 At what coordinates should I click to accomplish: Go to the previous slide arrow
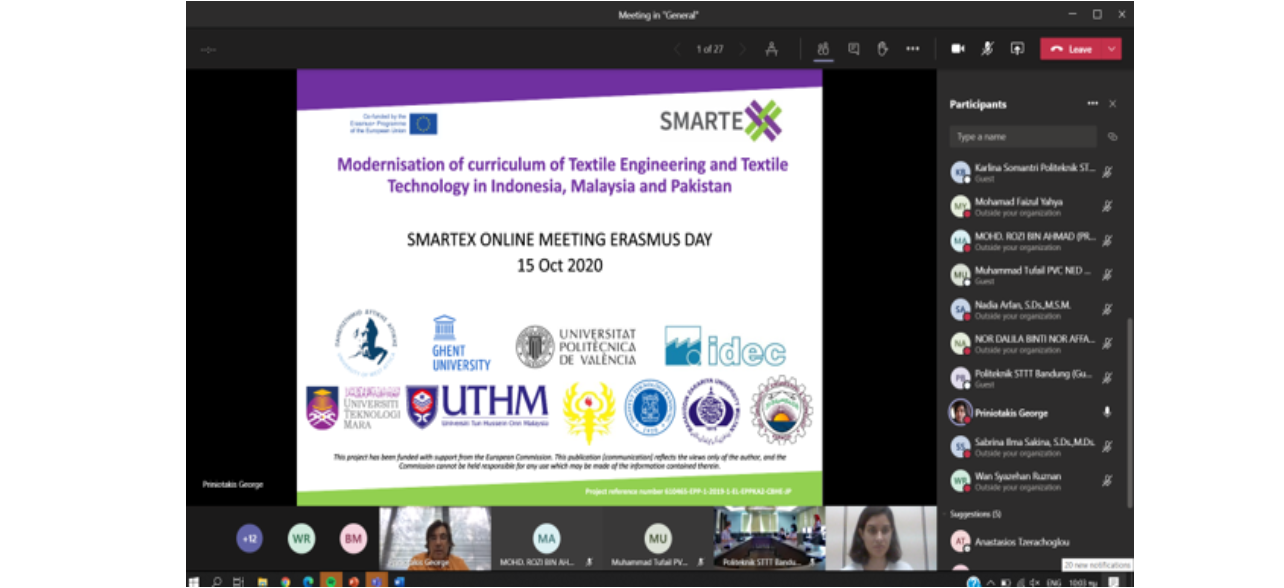[677, 49]
